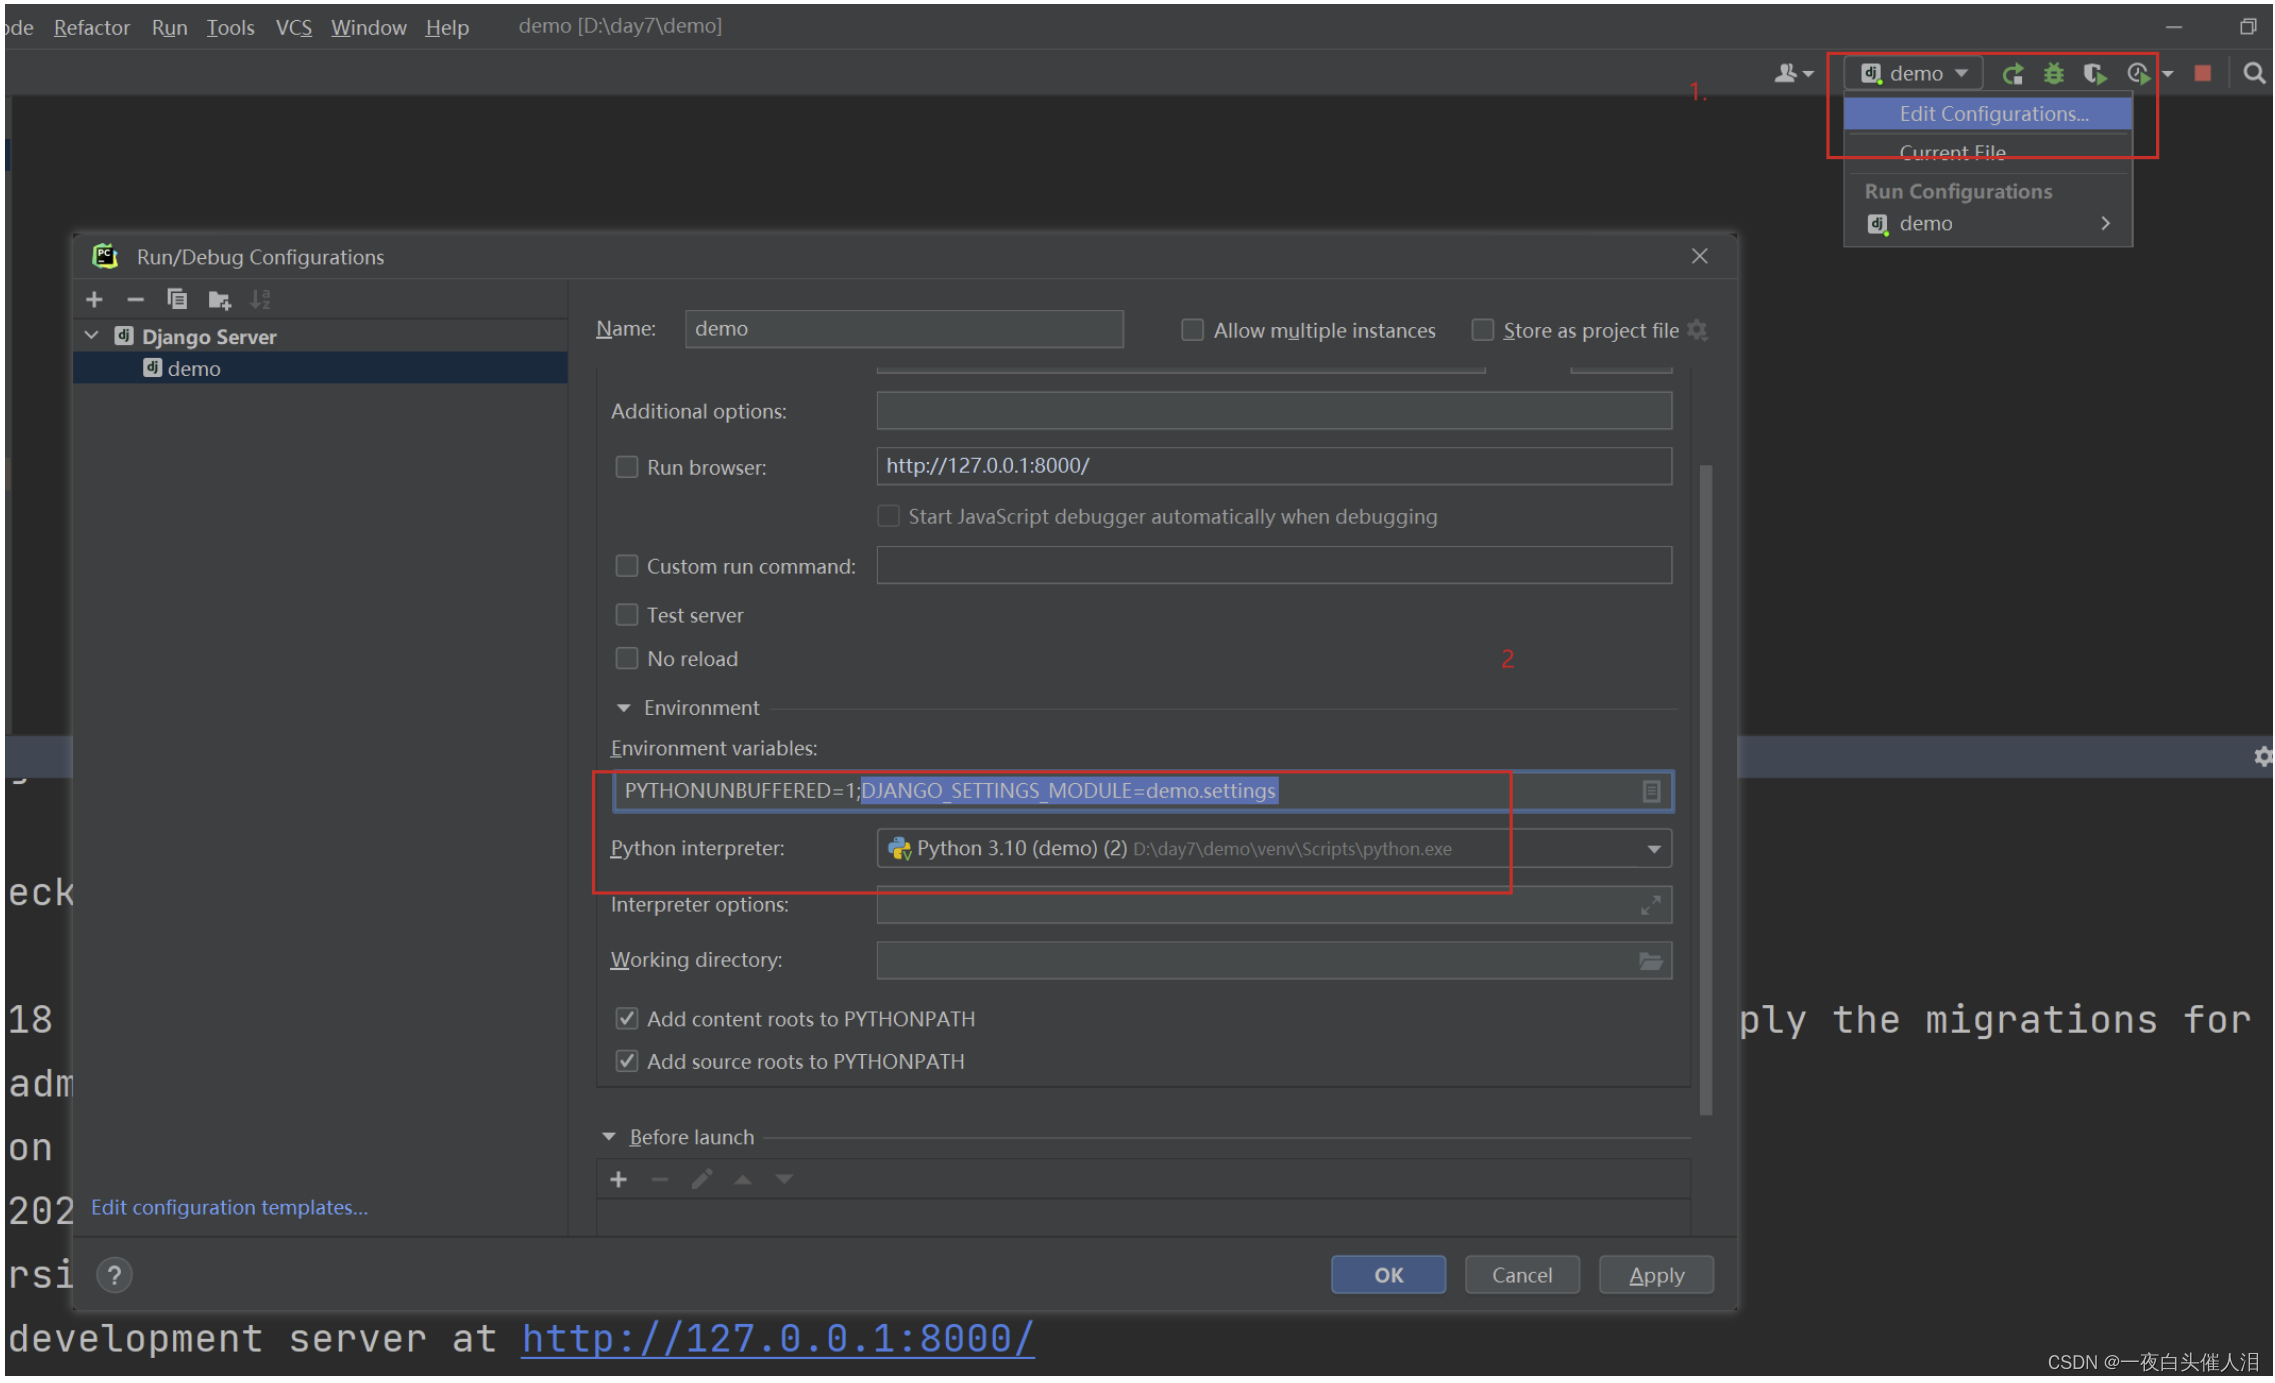Screen dimensions: 2275x1383
Task: Open environment variables editor icon
Action: pos(1651,791)
